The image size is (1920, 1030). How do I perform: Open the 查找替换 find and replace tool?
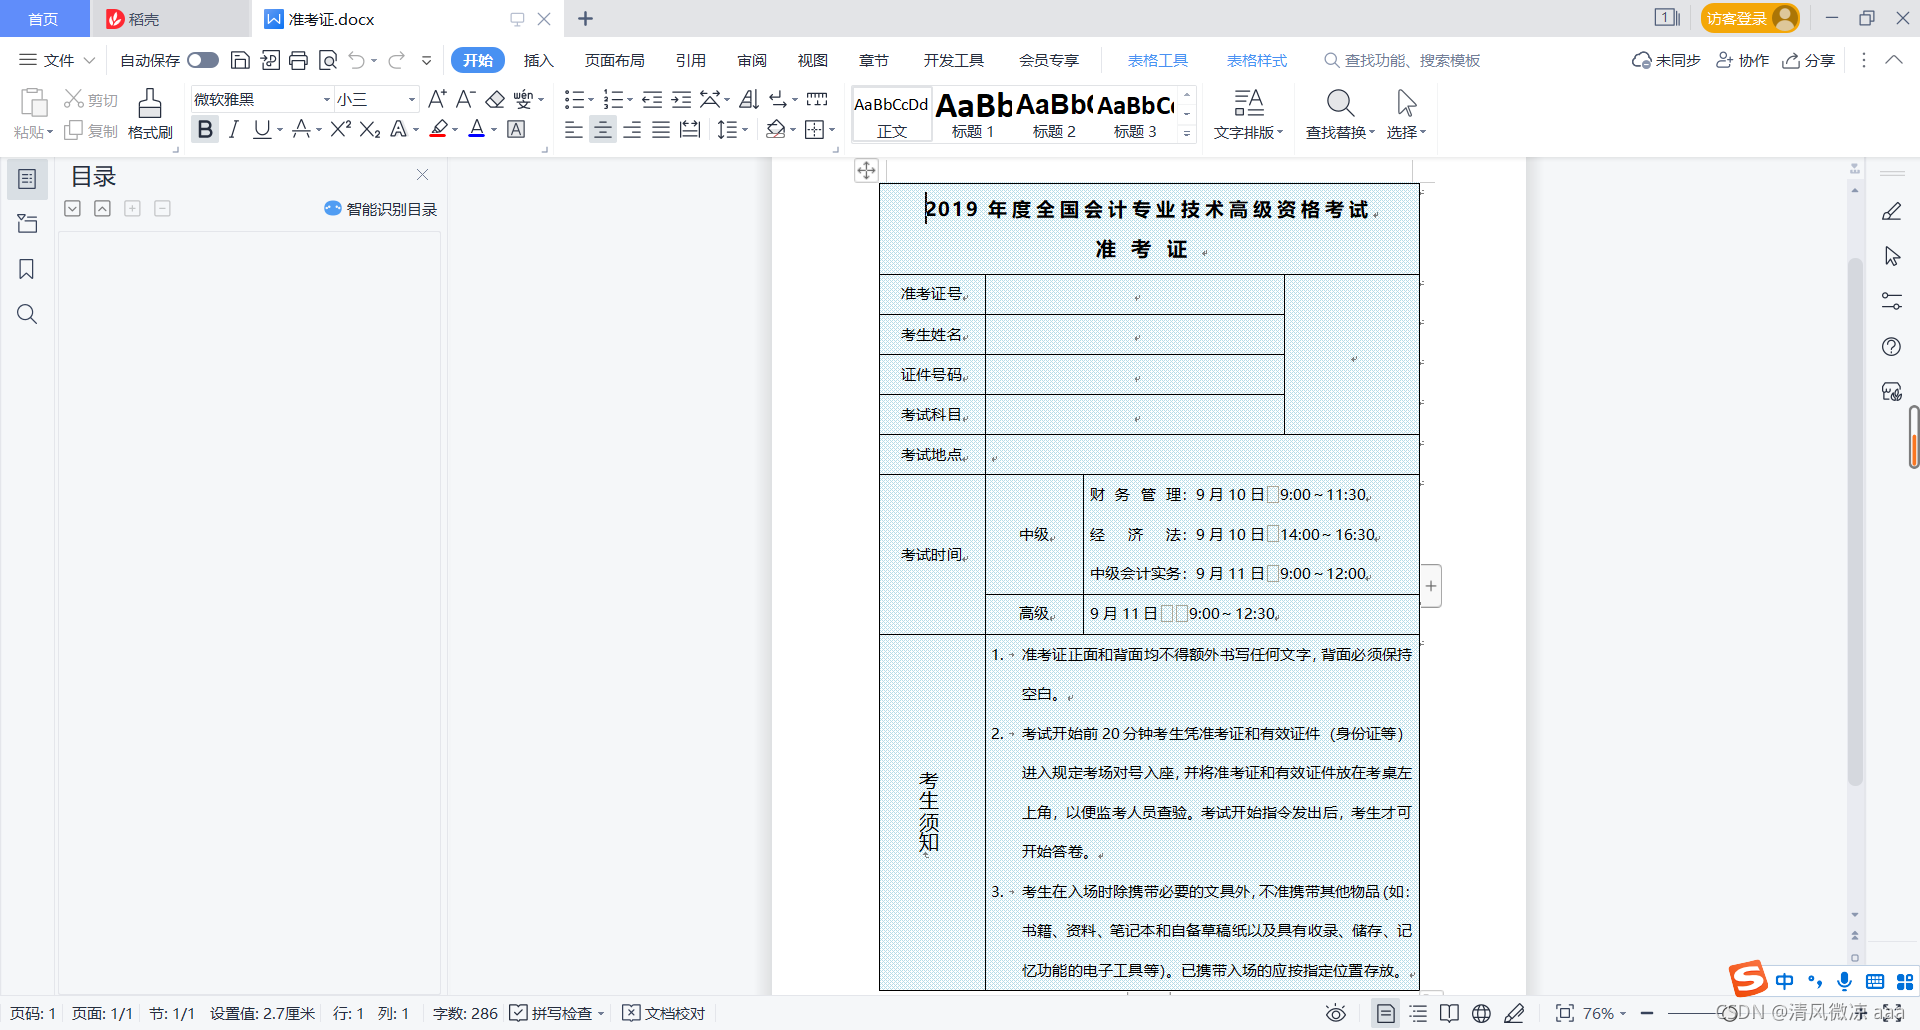(x=1339, y=112)
